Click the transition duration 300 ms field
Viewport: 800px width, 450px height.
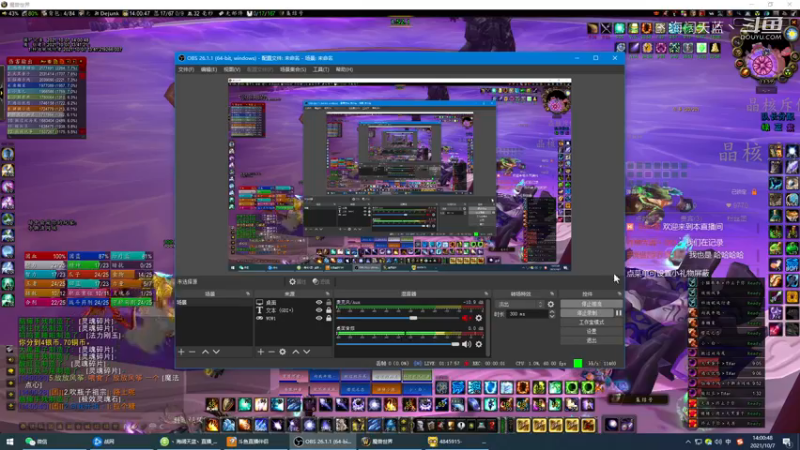[x=527, y=314]
